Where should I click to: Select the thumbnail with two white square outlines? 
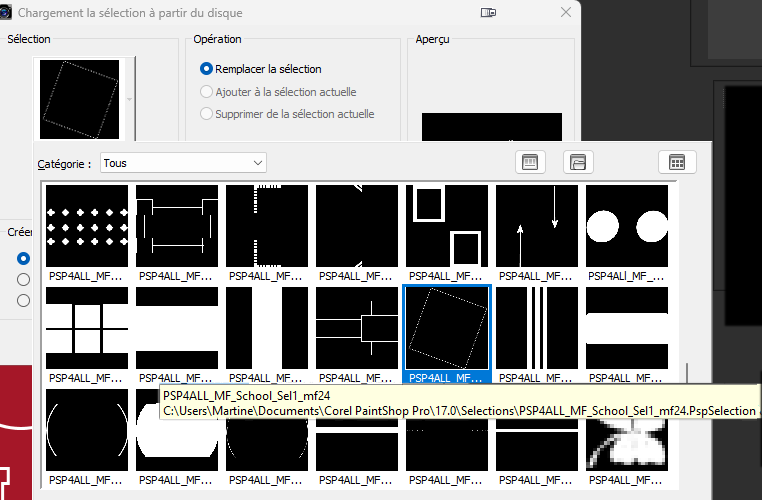click(x=447, y=226)
